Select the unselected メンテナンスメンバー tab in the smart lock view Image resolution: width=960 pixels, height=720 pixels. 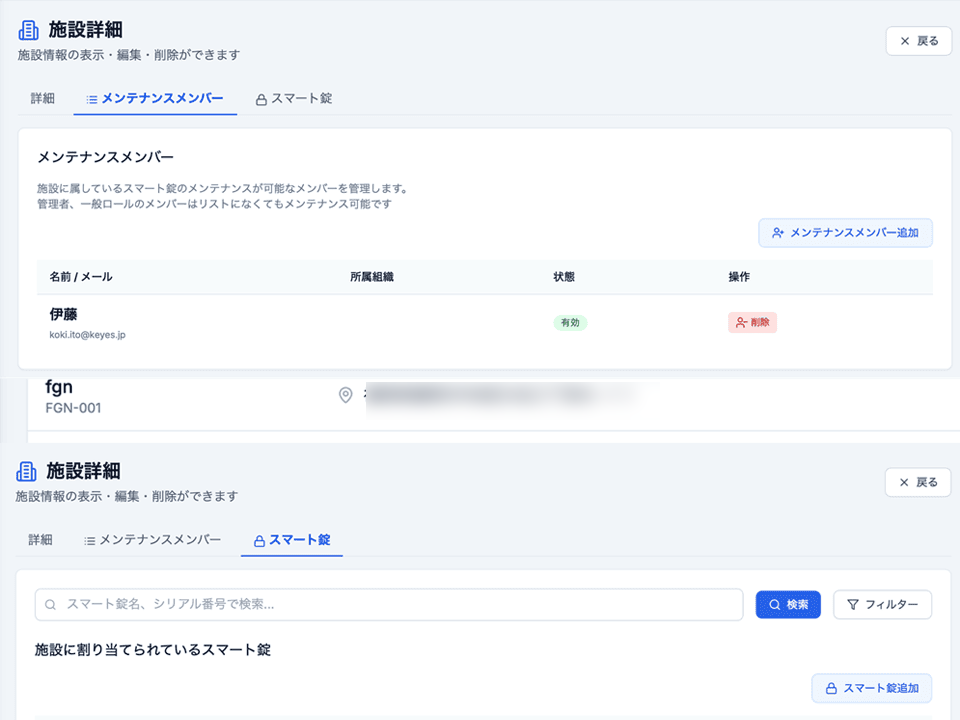point(152,540)
